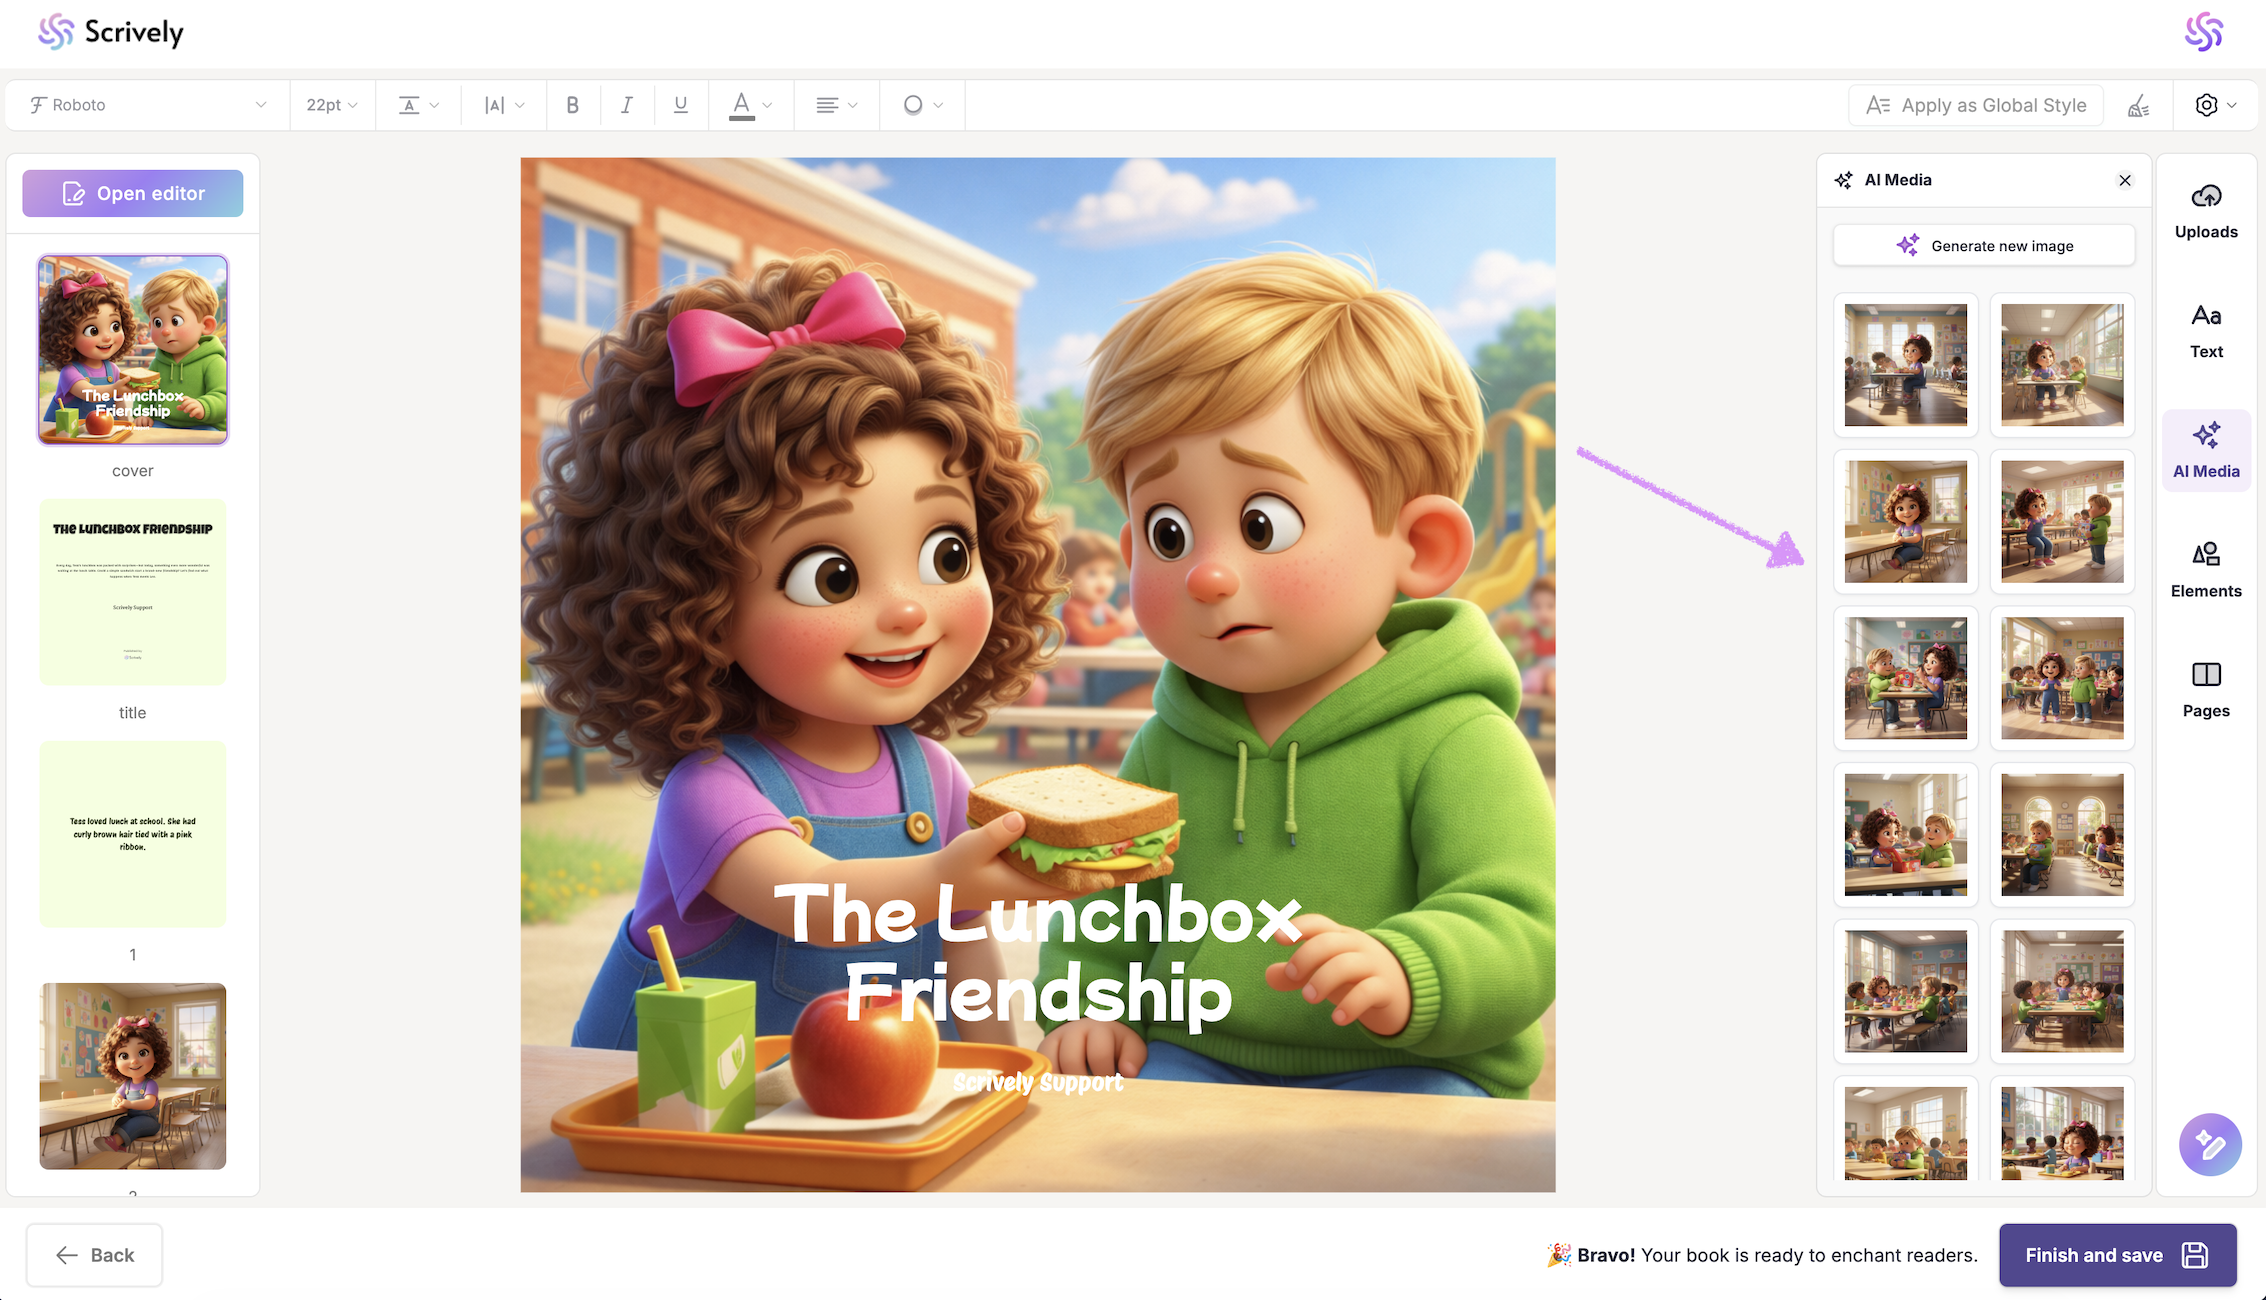
Task: Expand the 22pt font size dropdown
Action: [332, 105]
